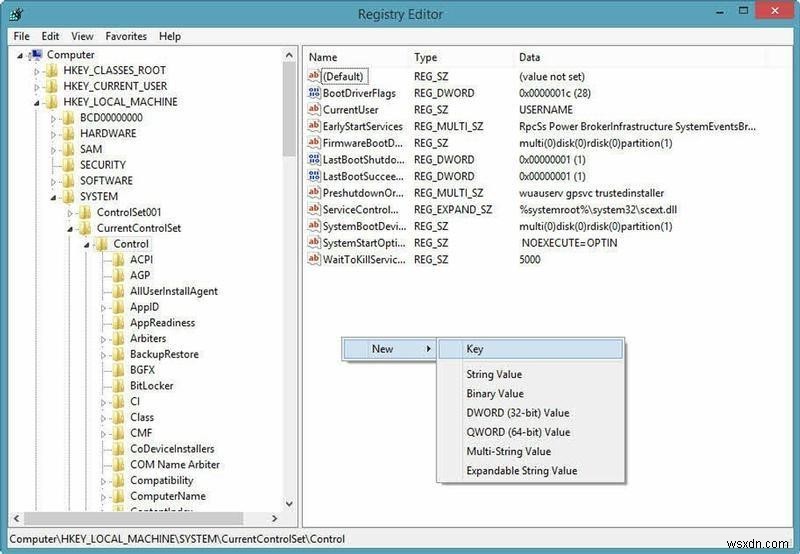800x554 pixels.
Task: Click the SECURITY folder icon
Action: click(x=68, y=165)
